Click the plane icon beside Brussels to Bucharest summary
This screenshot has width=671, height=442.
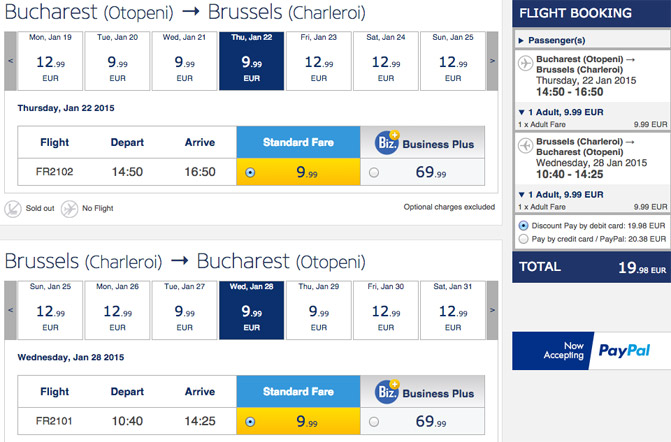tap(525, 145)
